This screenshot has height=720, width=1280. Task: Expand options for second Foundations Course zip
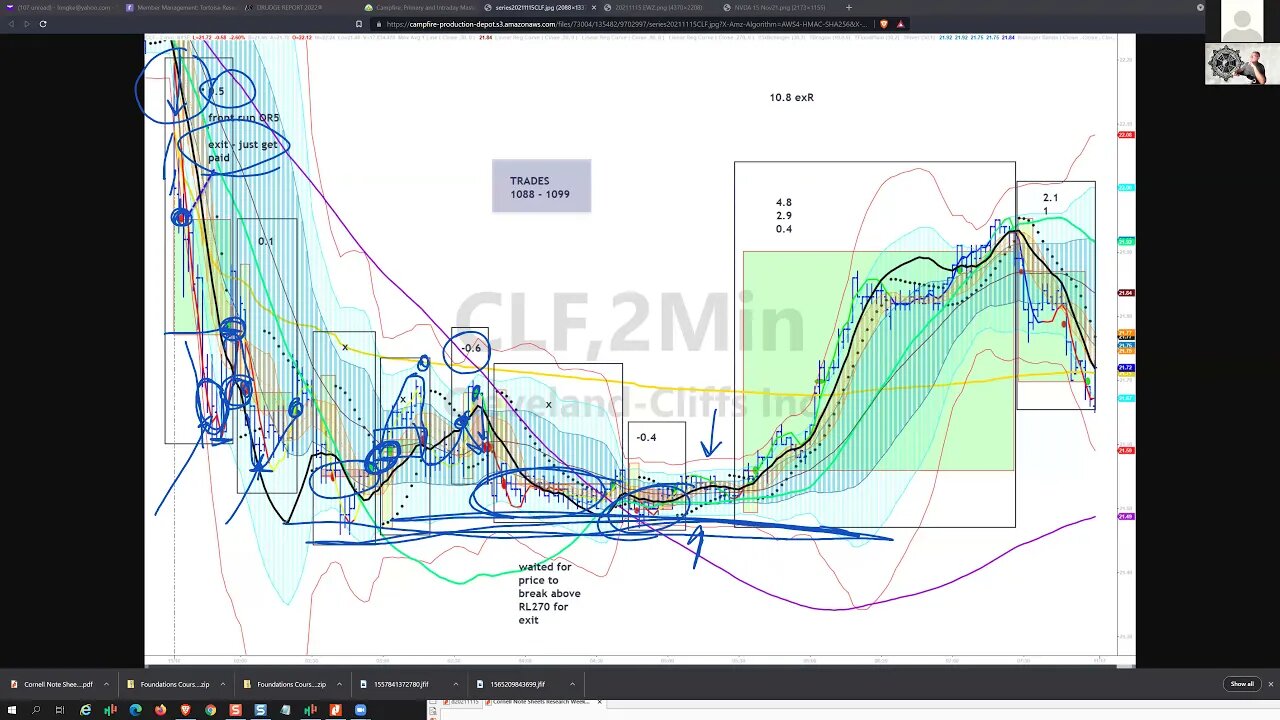coord(339,684)
